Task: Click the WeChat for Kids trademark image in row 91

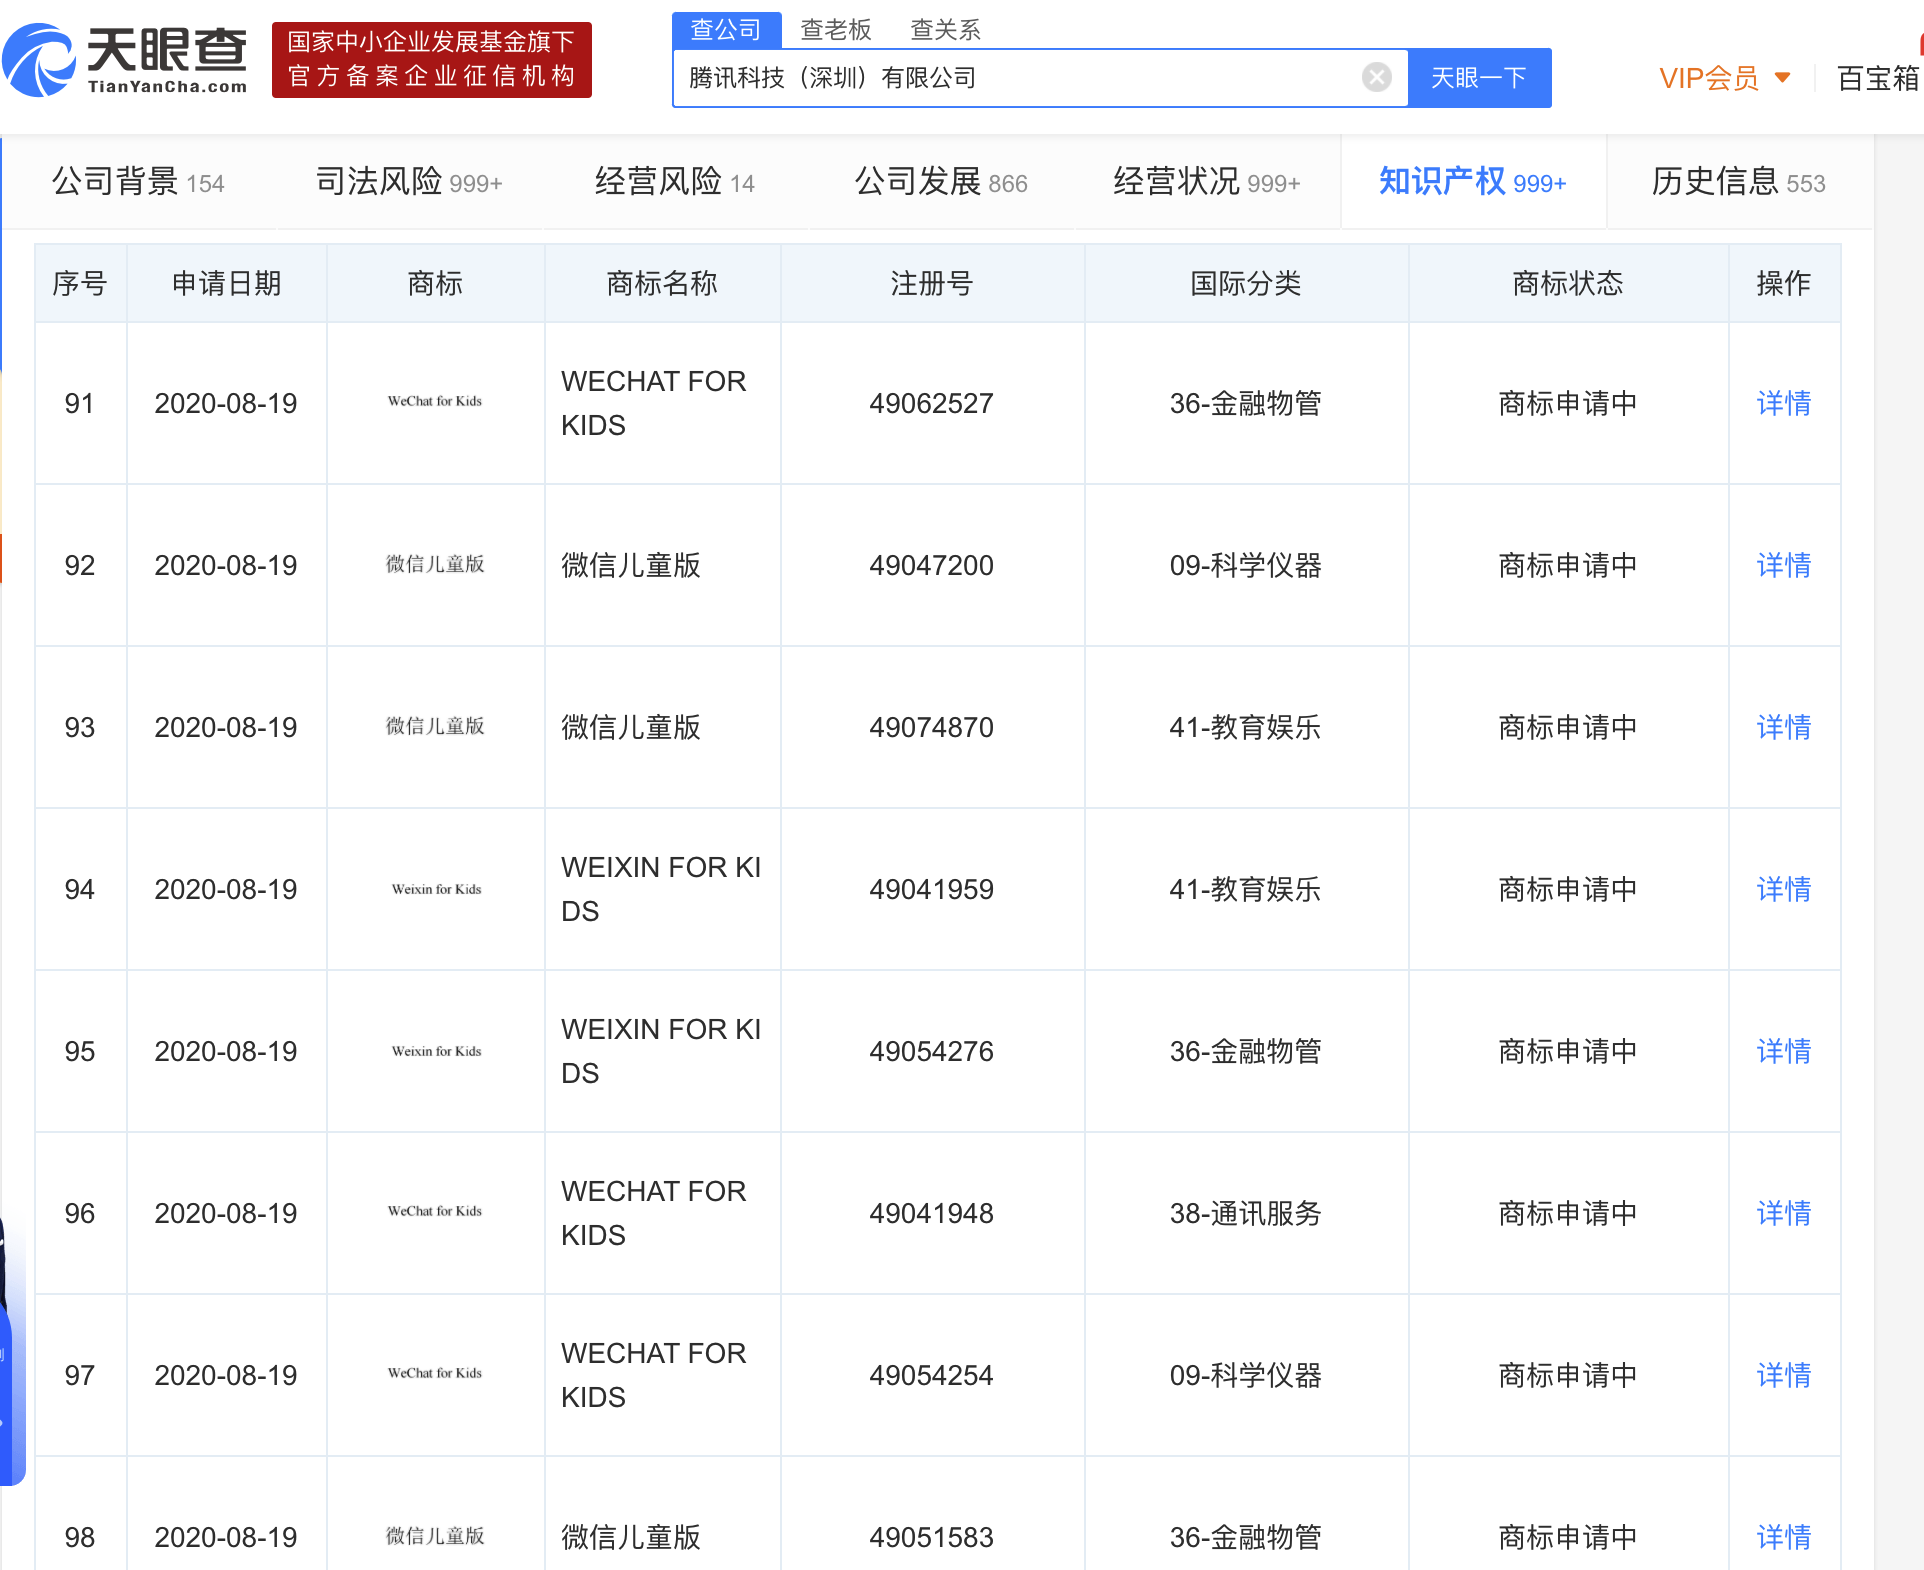Action: 435,402
